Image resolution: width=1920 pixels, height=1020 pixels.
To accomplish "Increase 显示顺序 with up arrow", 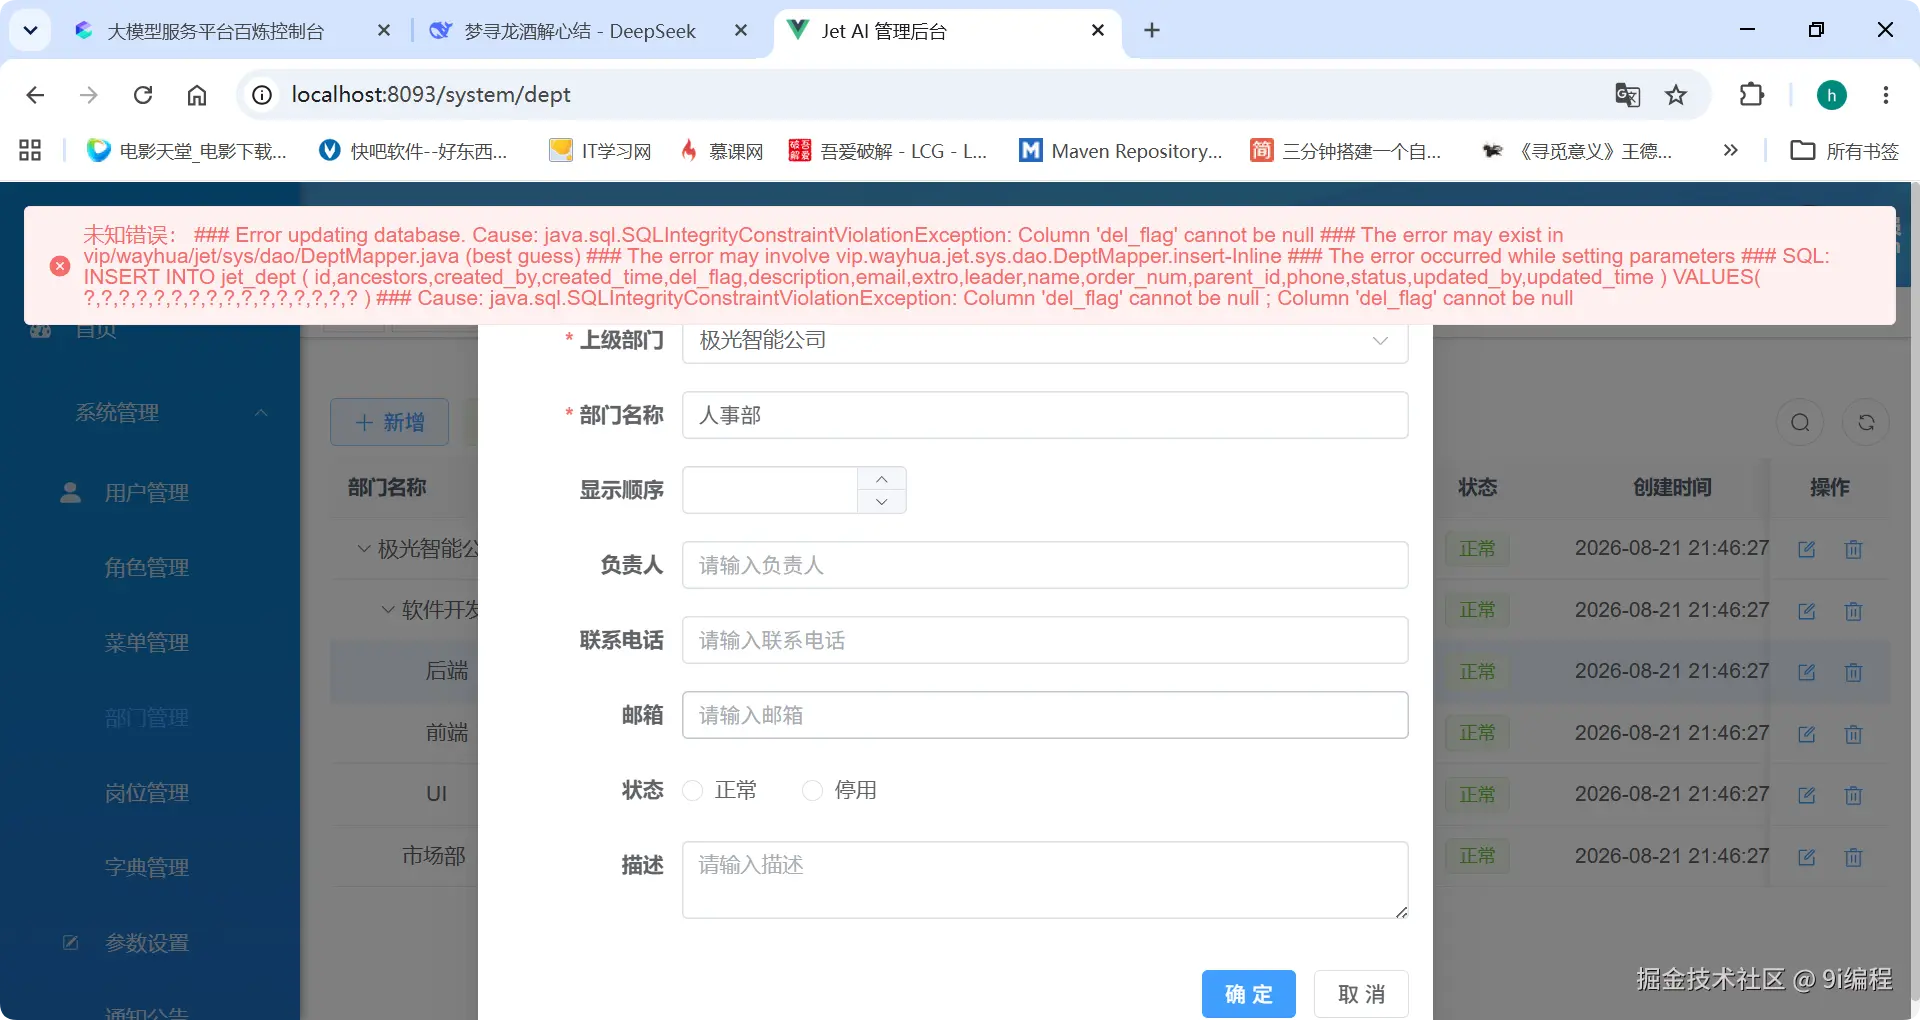I will point(881,479).
